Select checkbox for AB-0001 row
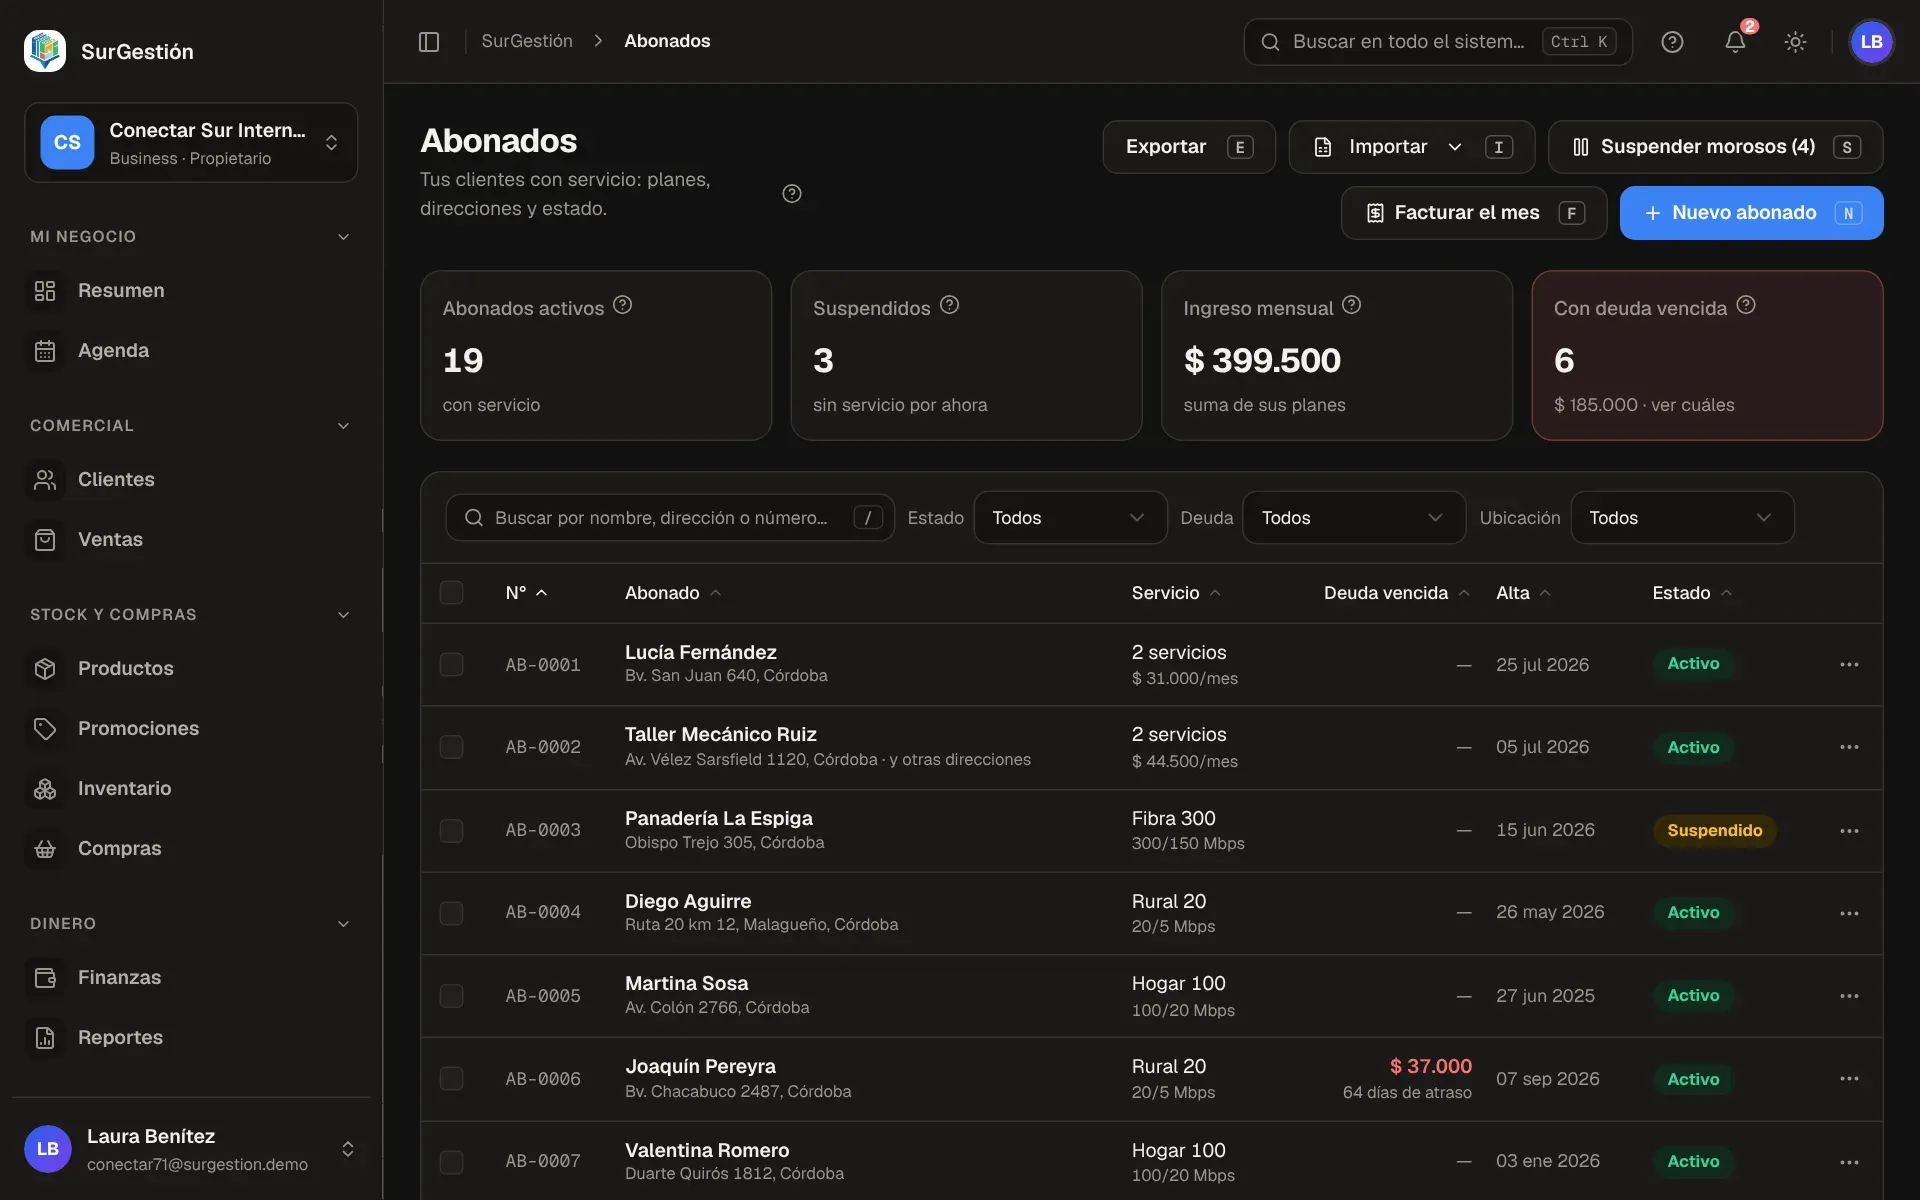The width and height of the screenshot is (1920, 1200). coord(452,665)
